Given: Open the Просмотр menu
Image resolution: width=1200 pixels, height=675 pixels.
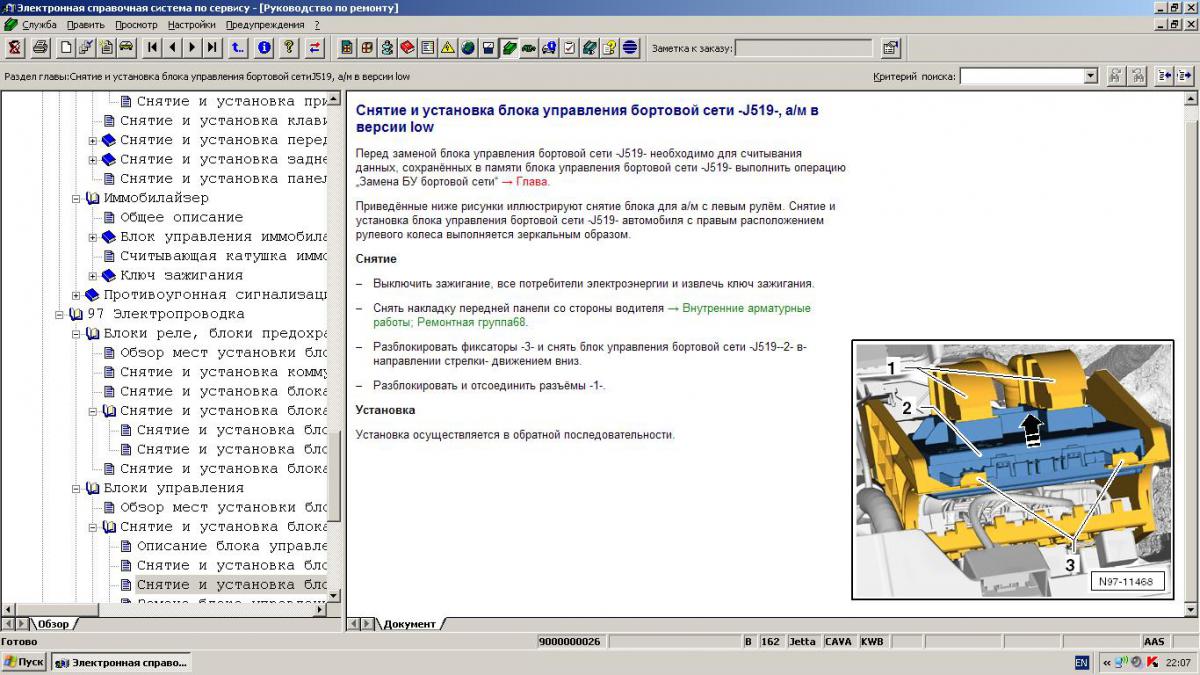Looking at the screenshot, I should pos(136,24).
